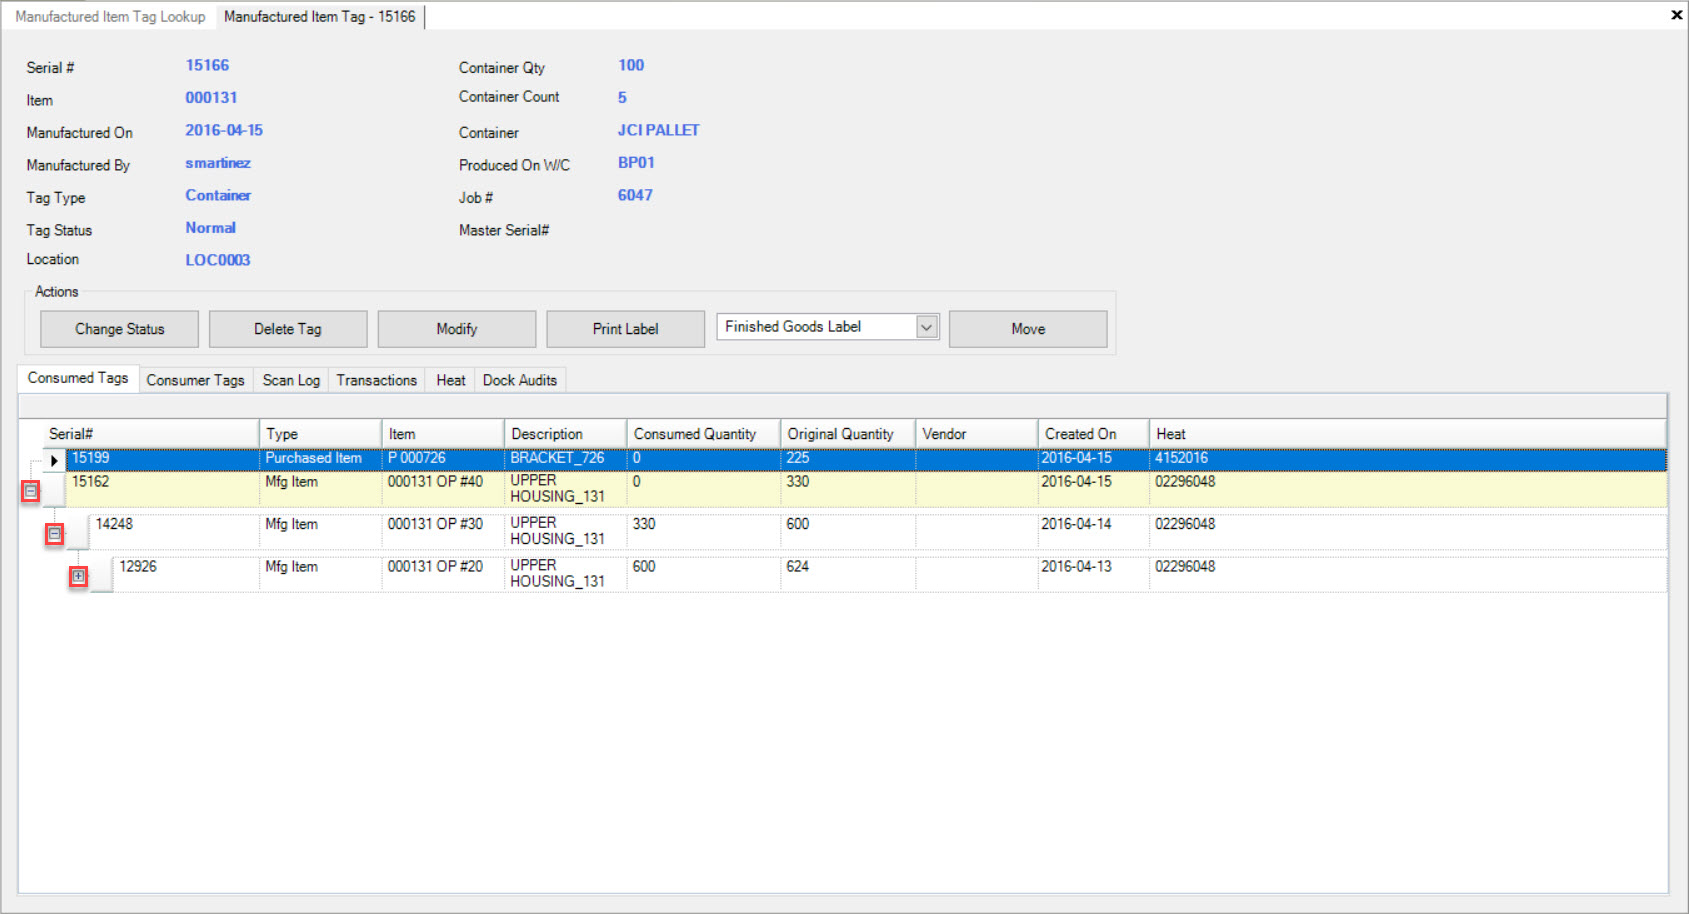Screen dimensions: 1689x914
Task: Sort by the Type column header
Action: tap(321, 434)
